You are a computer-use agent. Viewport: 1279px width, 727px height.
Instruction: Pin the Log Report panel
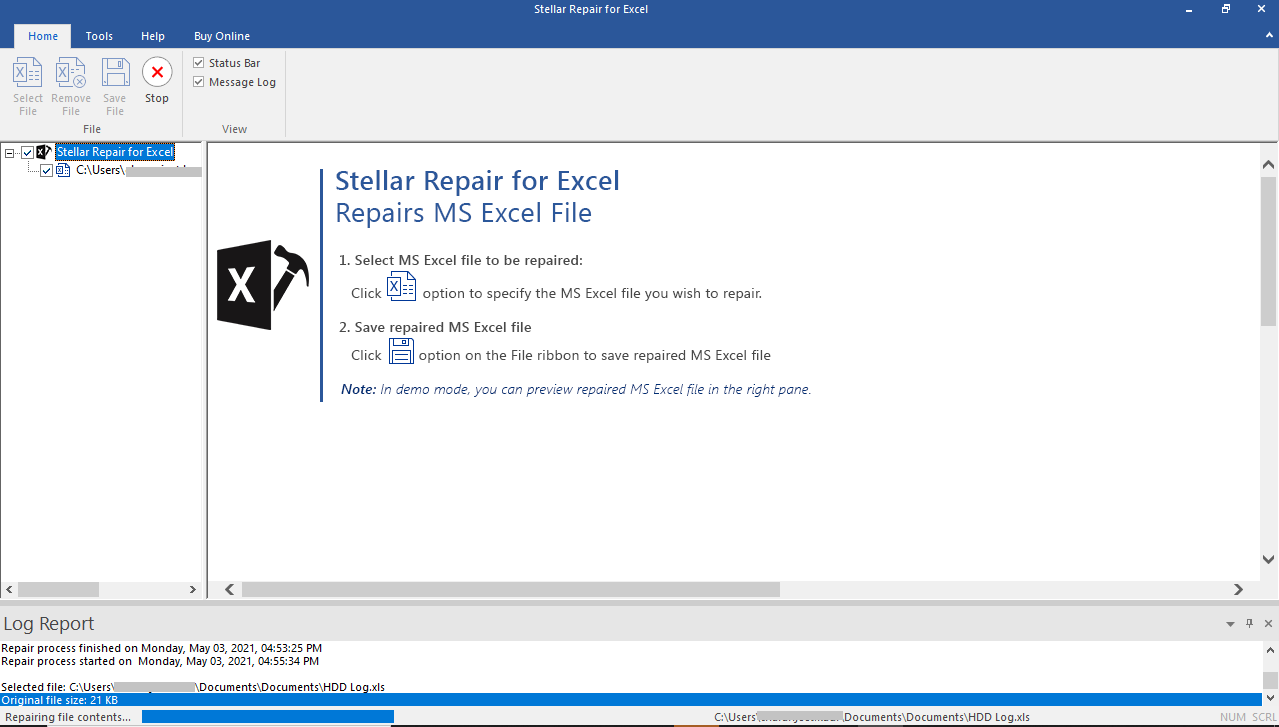[x=1249, y=623]
